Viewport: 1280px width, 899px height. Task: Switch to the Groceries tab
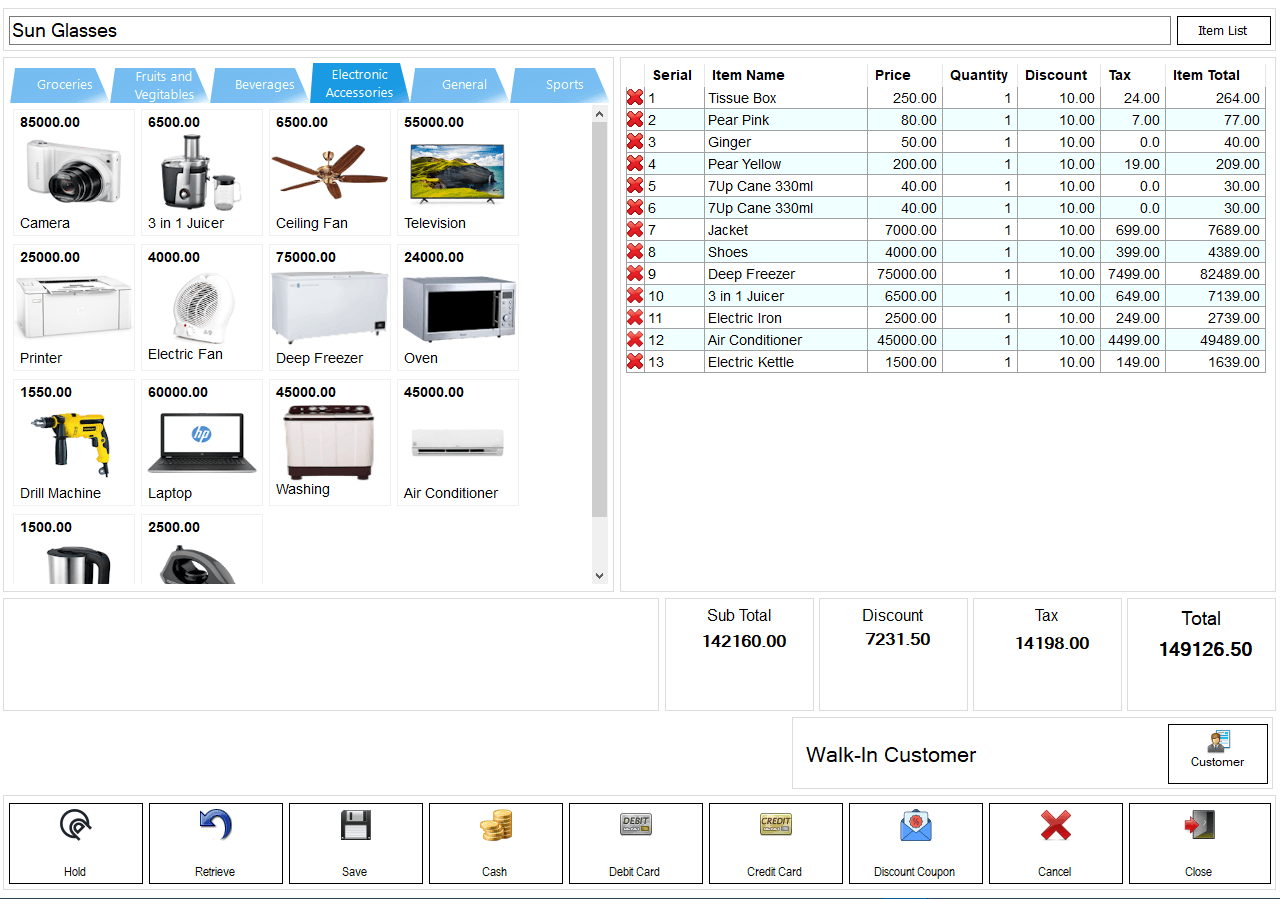click(x=64, y=85)
